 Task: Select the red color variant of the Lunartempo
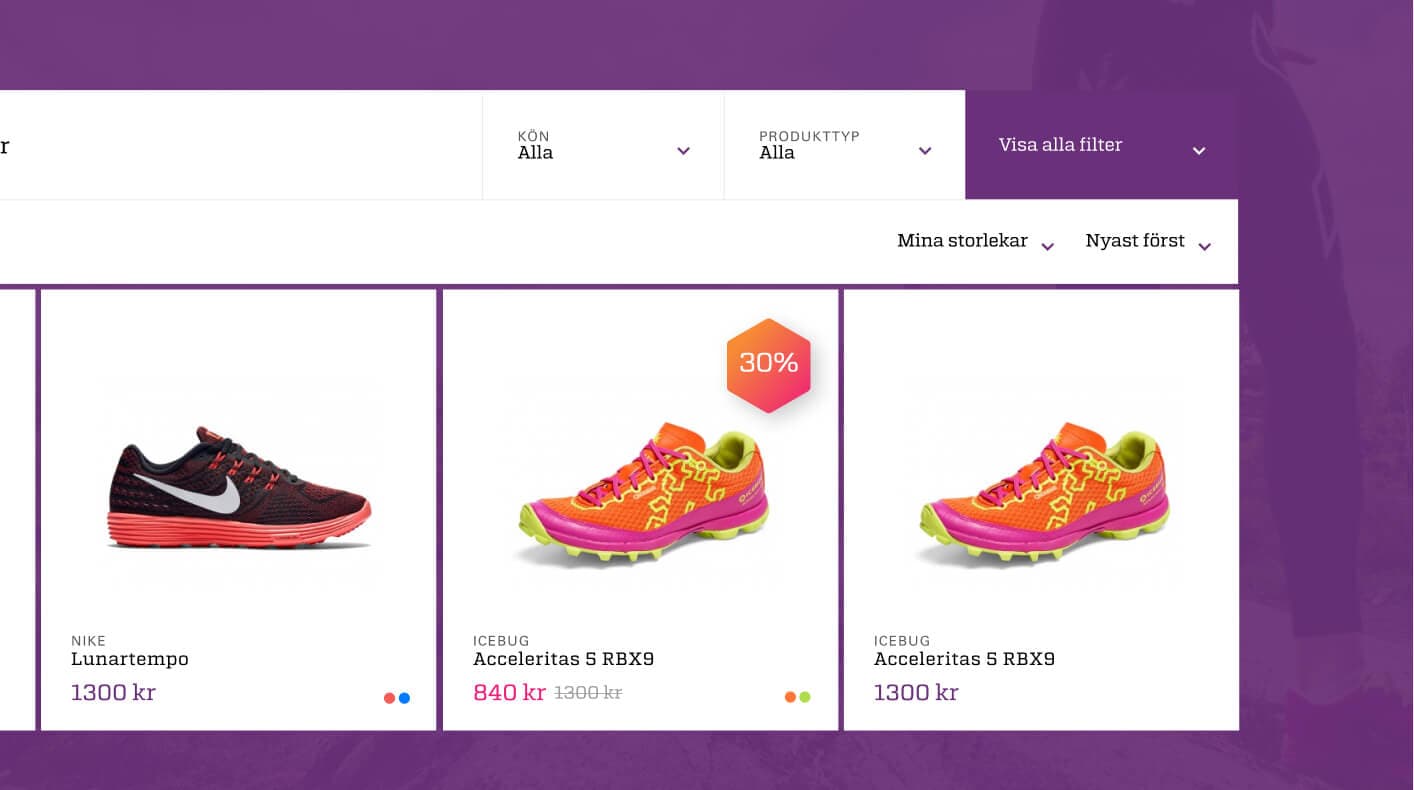(x=389, y=697)
